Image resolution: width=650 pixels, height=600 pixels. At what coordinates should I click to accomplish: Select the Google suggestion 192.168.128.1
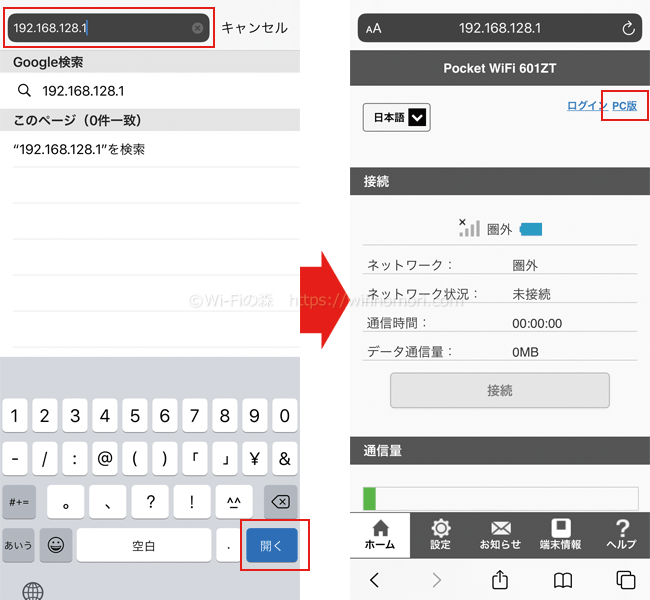(x=150, y=91)
